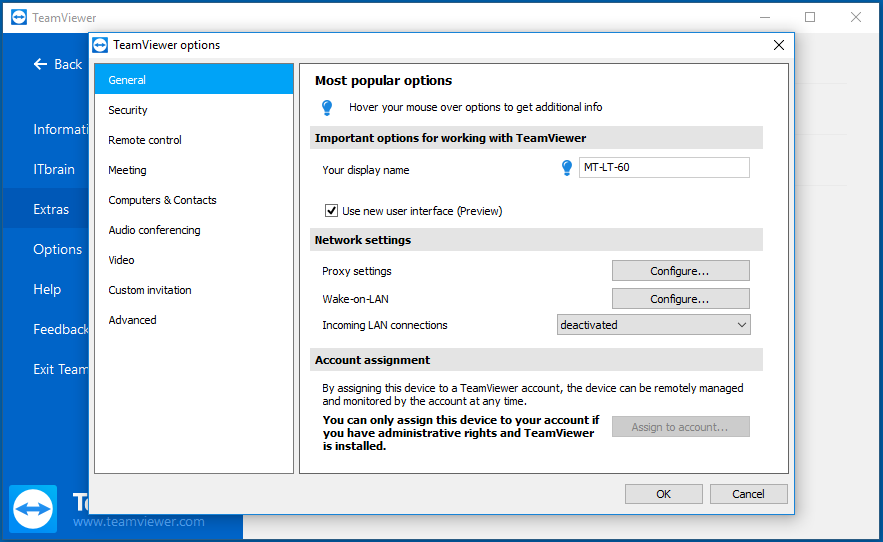Open the Advanced options category
The height and width of the screenshot is (542, 883).
tap(194, 320)
